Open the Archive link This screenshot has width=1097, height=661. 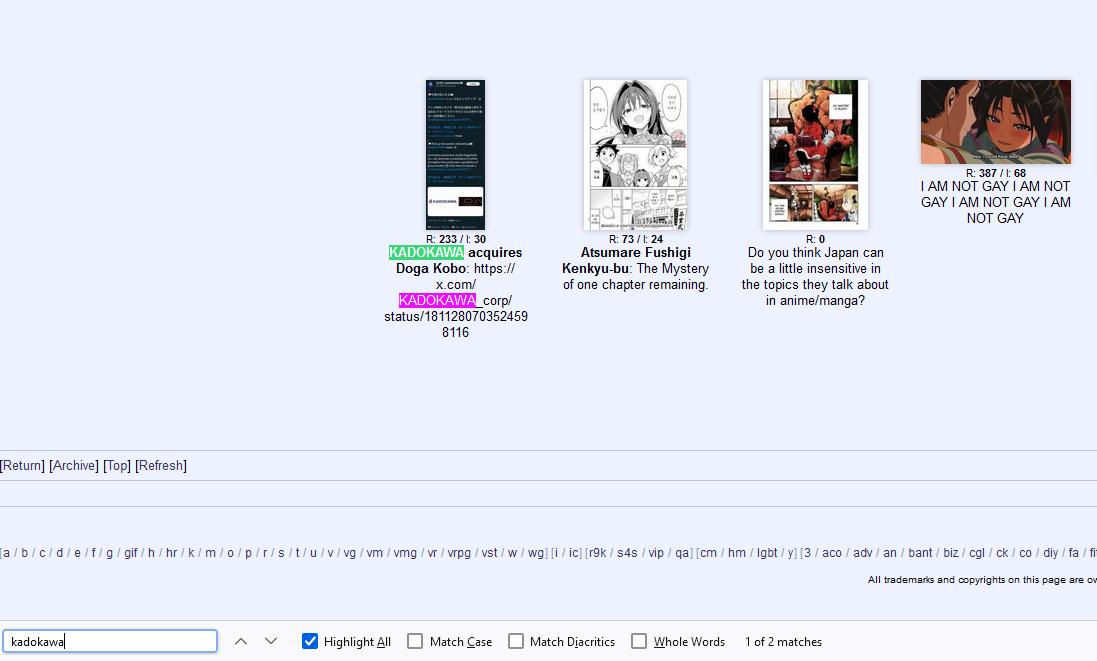click(x=74, y=466)
